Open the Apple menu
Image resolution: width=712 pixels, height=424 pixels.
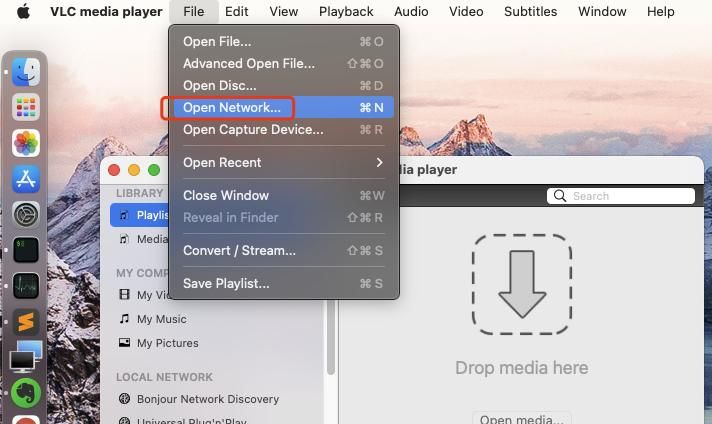coord(23,11)
